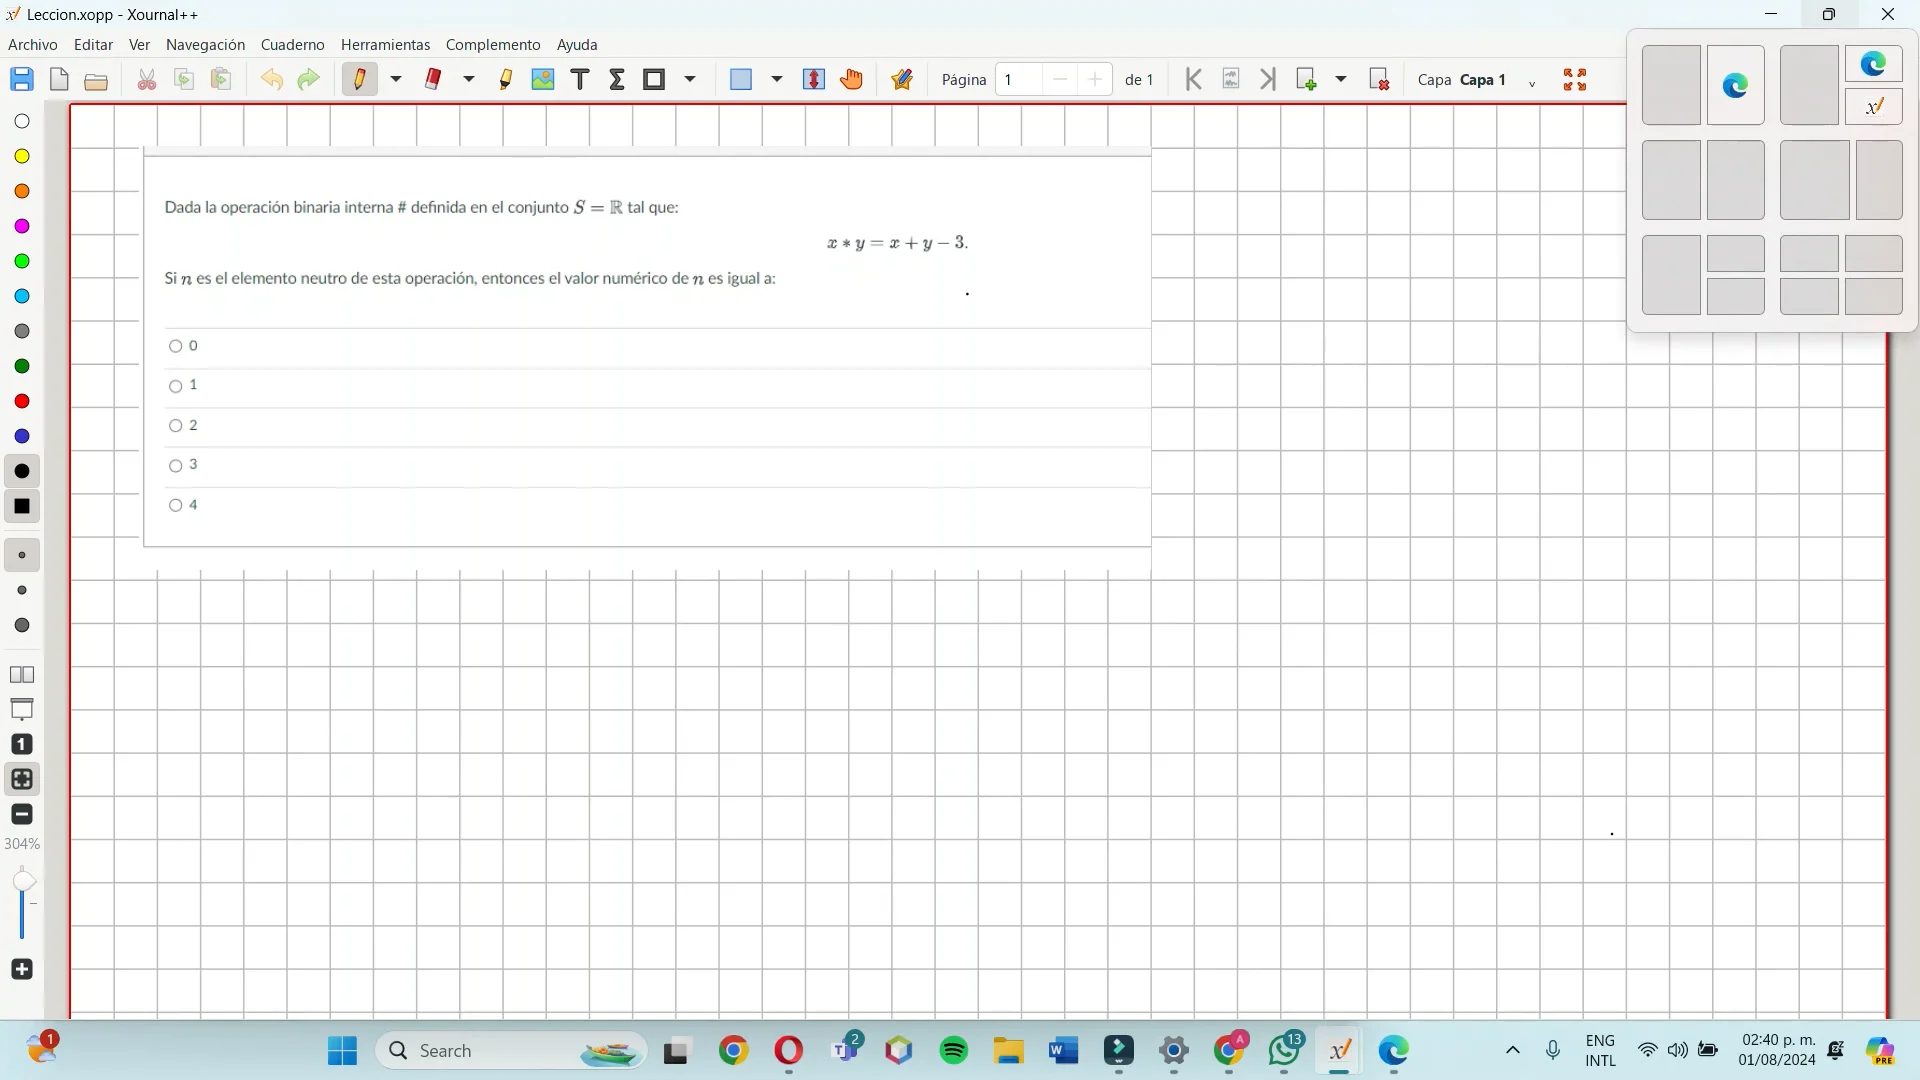Open the pen options dropdown
Viewport: 1920px width, 1080px height.
[396, 80]
